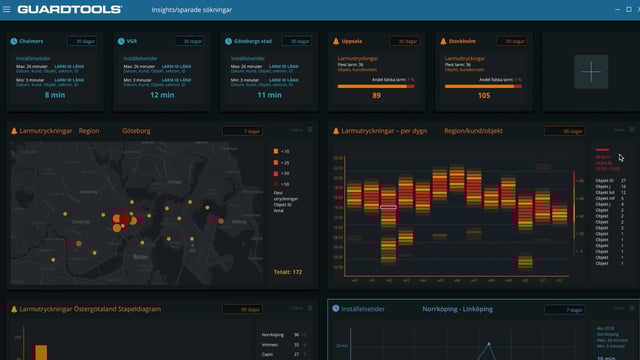The height and width of the screenshot is (360, 640).
Task: Open the period dropdown on Stockholm card
Action: [511, 41]
